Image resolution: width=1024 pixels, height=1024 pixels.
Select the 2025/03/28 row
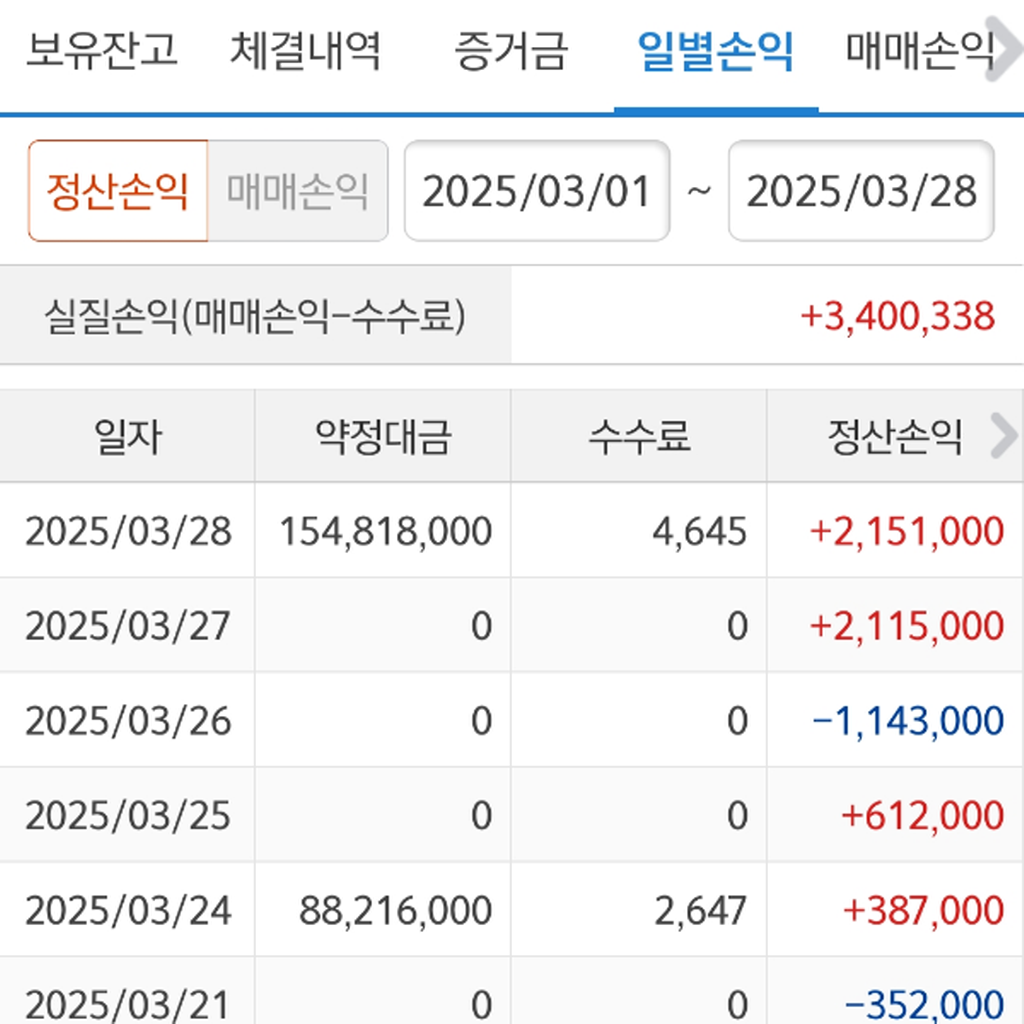tap(128, 531)
